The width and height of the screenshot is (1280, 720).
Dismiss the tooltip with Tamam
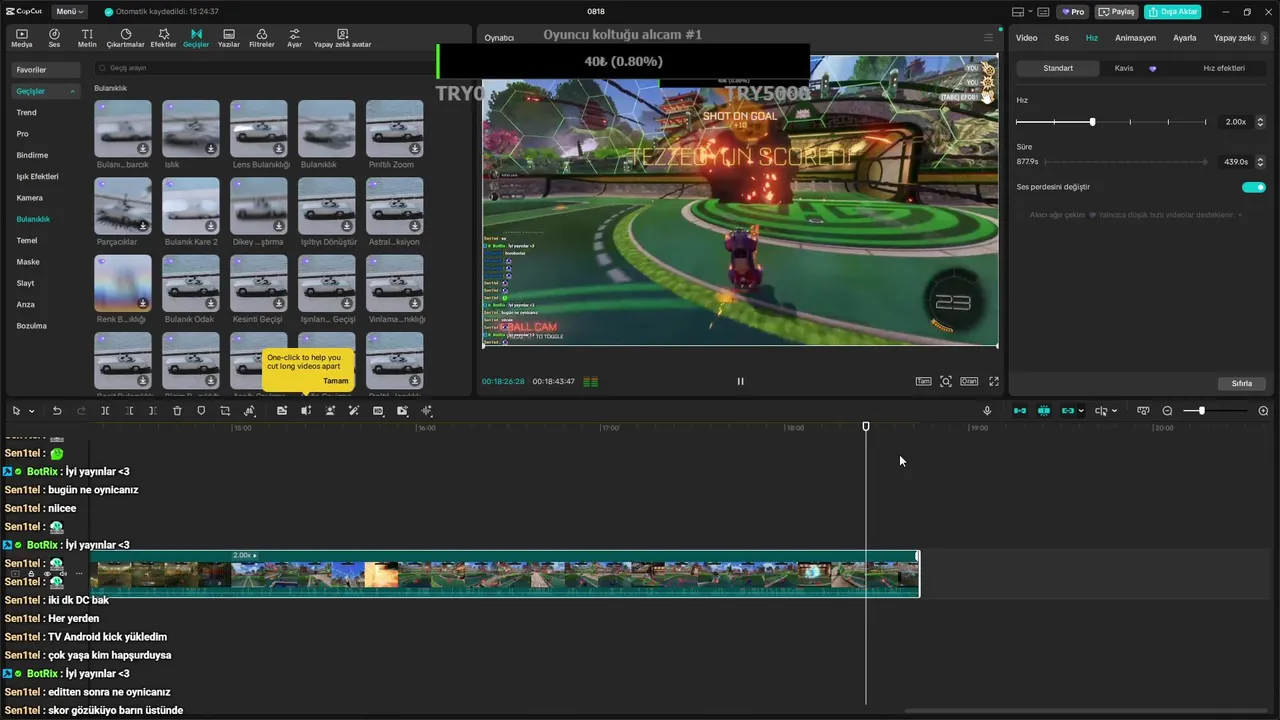tap(336, 381)
